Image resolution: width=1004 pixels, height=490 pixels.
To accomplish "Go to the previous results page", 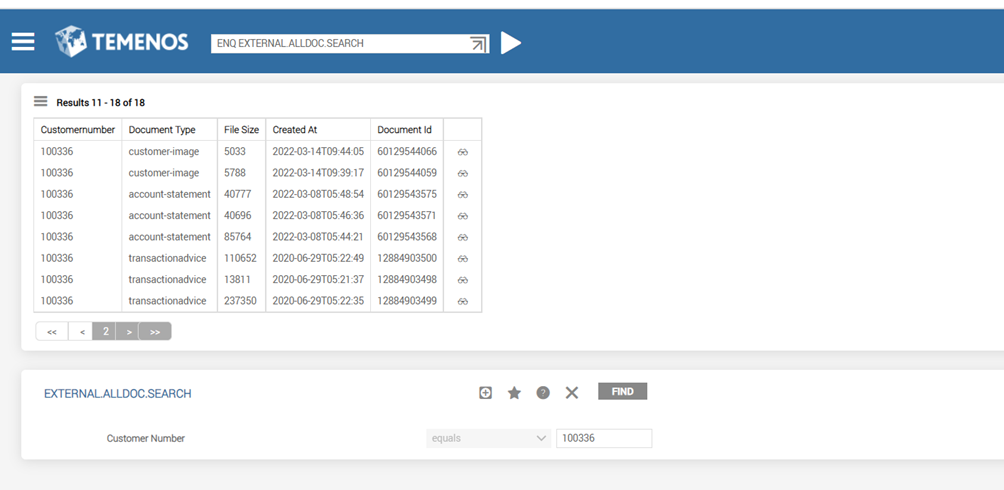I will tap(81, 332).
